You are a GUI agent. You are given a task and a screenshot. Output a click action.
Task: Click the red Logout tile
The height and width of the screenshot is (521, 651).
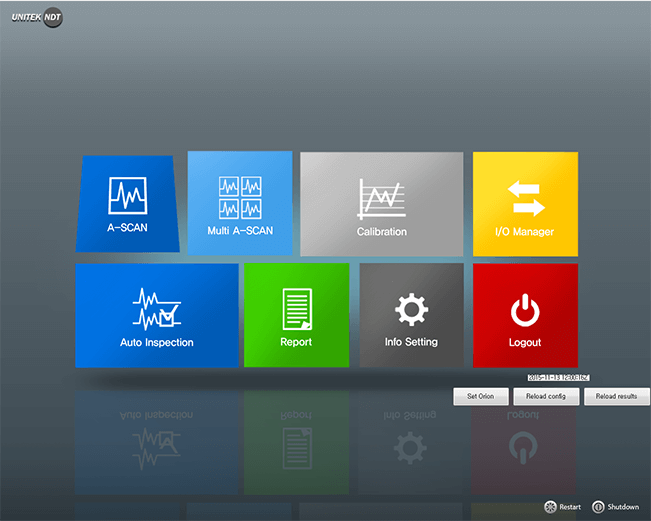coord(525,316)
